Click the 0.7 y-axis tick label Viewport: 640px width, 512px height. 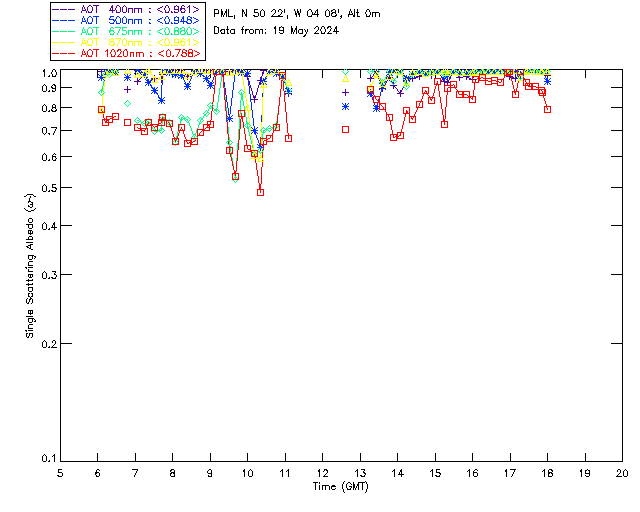click(x=49, y=131)
